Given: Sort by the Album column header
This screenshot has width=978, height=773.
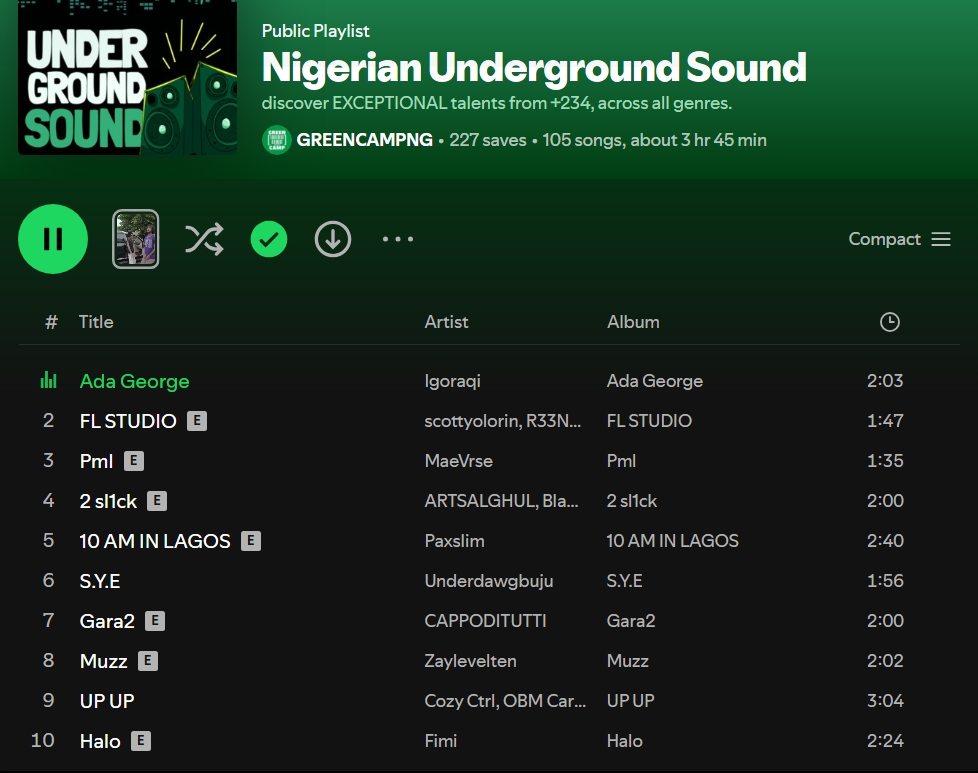Looking at the screenshot, I should (x=633, y=322).
